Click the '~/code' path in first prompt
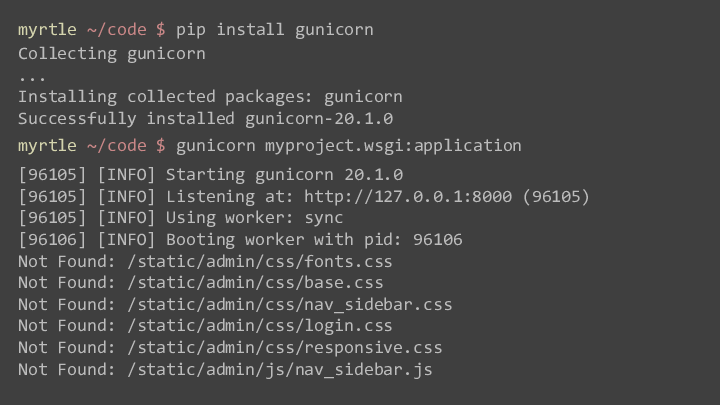The height and width of the screenshot is (405, 720). [117, 30]
